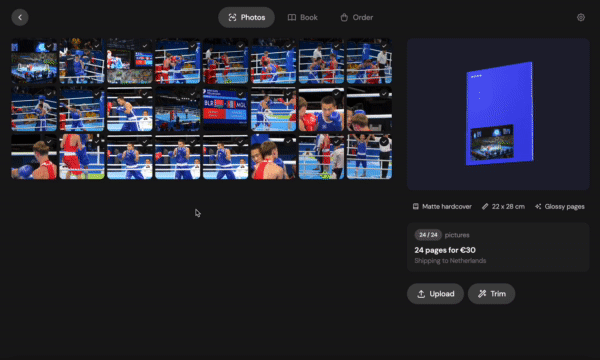Change the 22 x 28 cm size option
Viewport: 600px width, 360px height.
click(x=503, y=207)
